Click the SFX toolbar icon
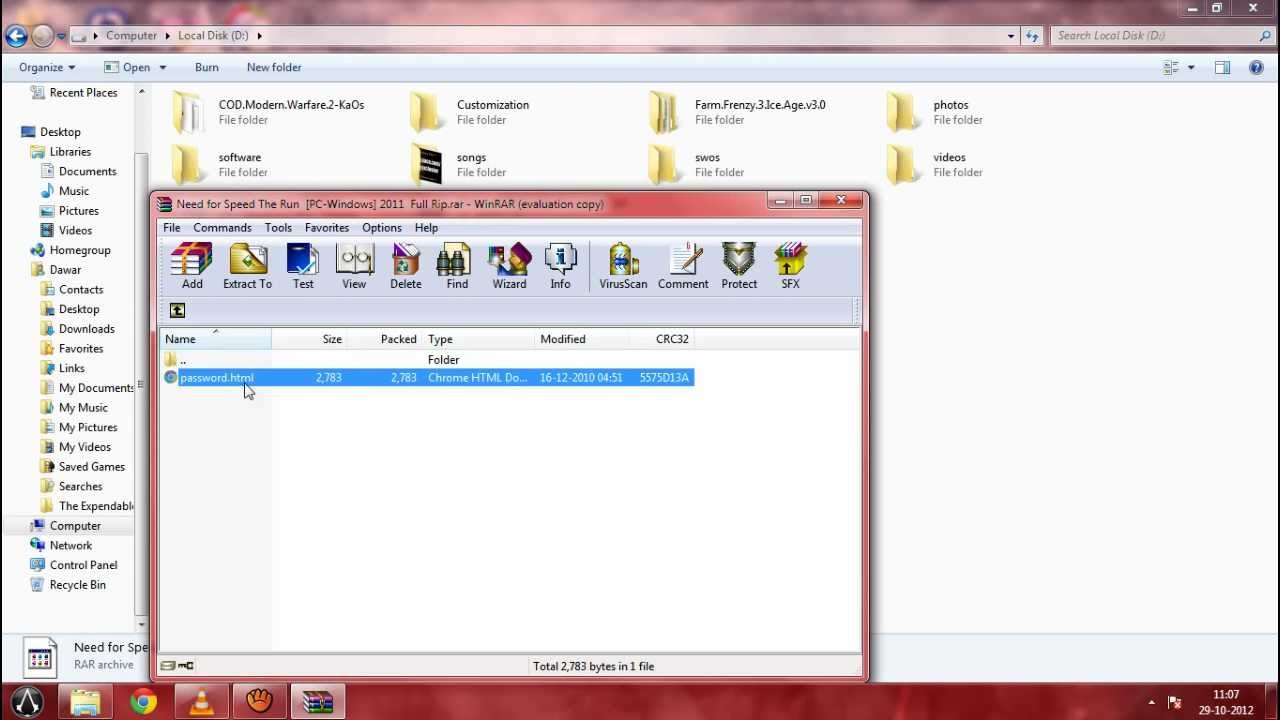1280x720 pixels. 790,266
